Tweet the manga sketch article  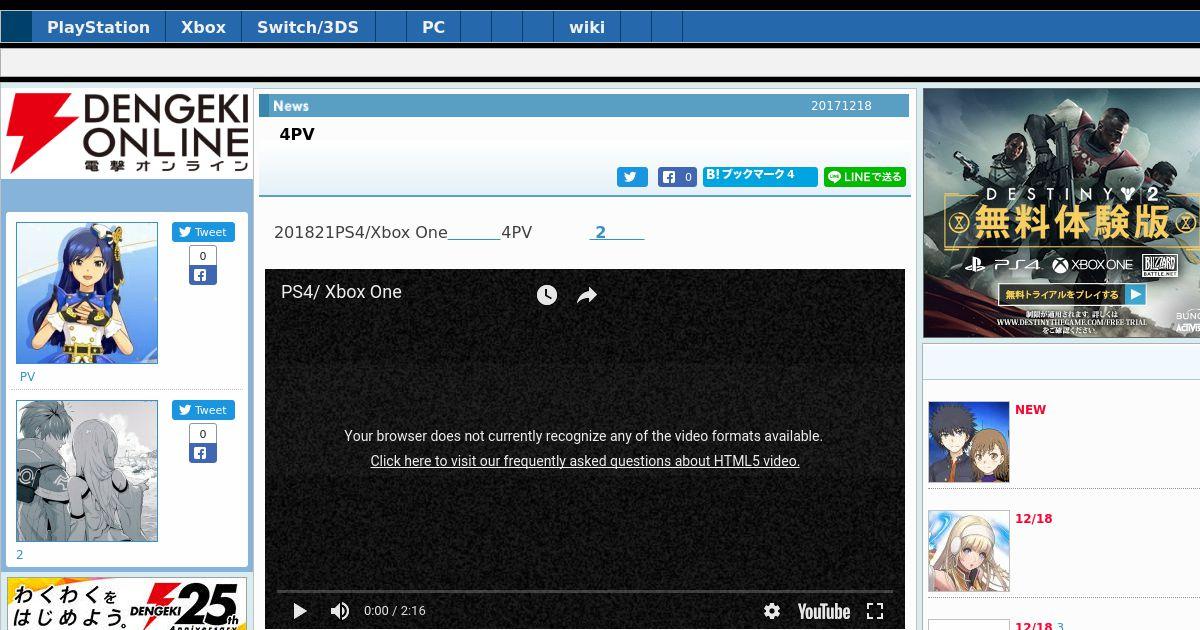(203, 410)
